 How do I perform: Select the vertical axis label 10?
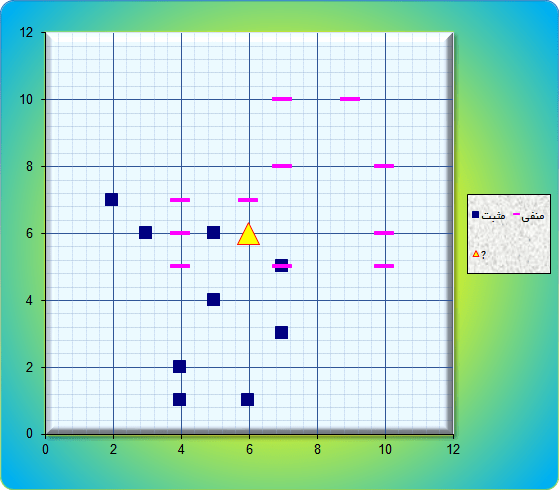[x=26, y=99]
